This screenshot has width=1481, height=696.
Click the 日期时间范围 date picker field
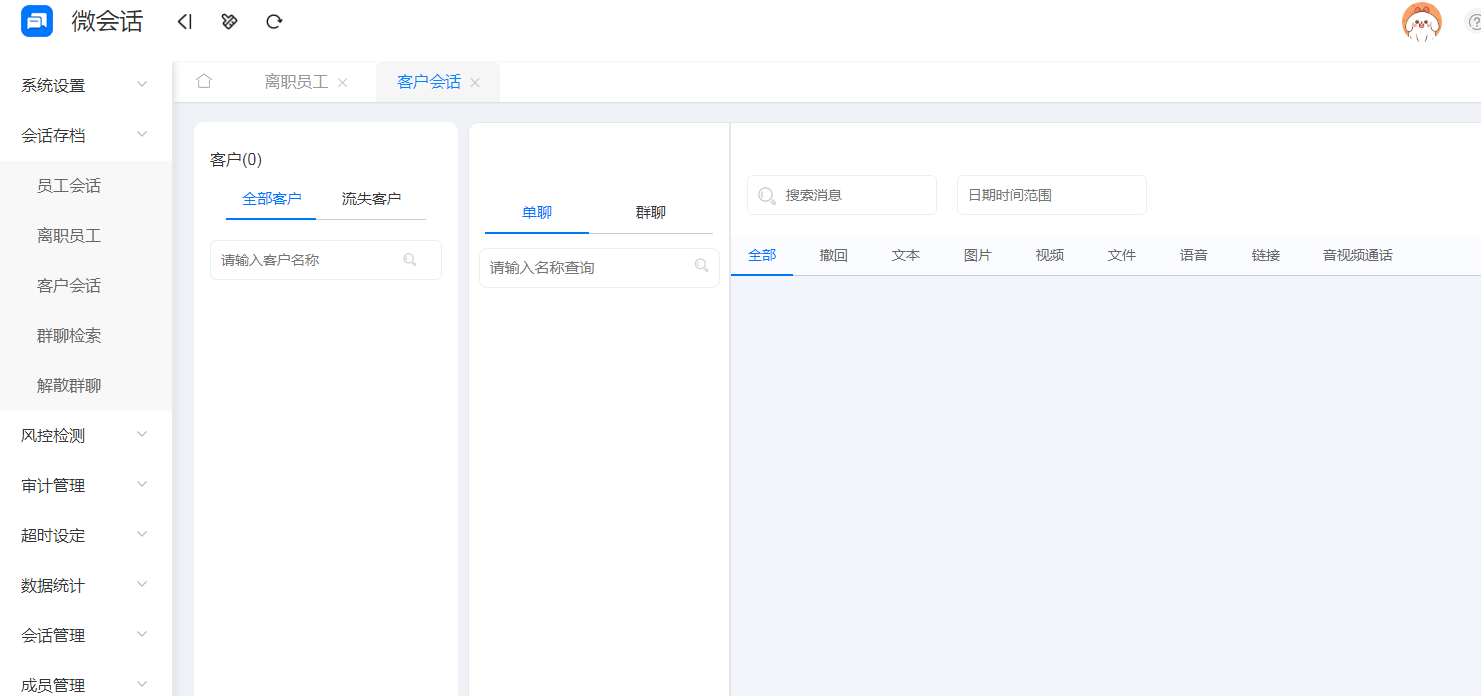click(1051, 195)
